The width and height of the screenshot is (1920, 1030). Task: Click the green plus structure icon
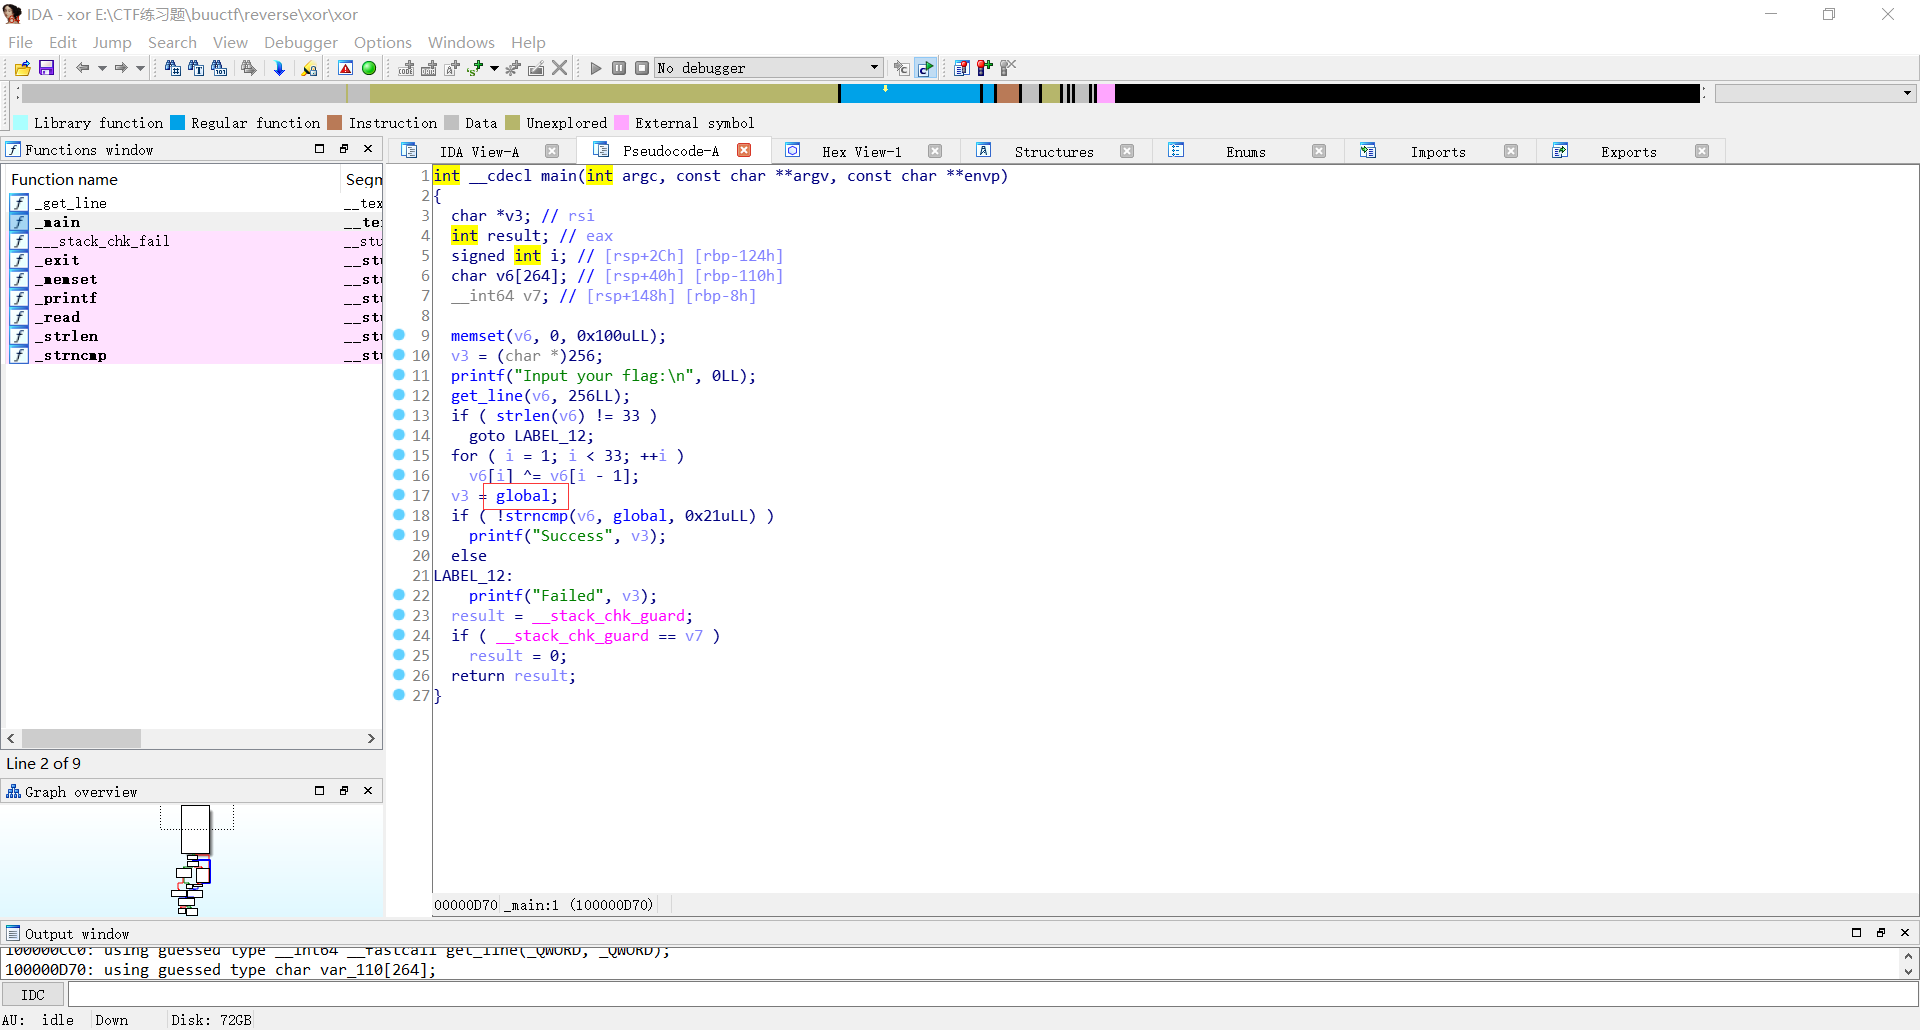click(x=475, y=68)
